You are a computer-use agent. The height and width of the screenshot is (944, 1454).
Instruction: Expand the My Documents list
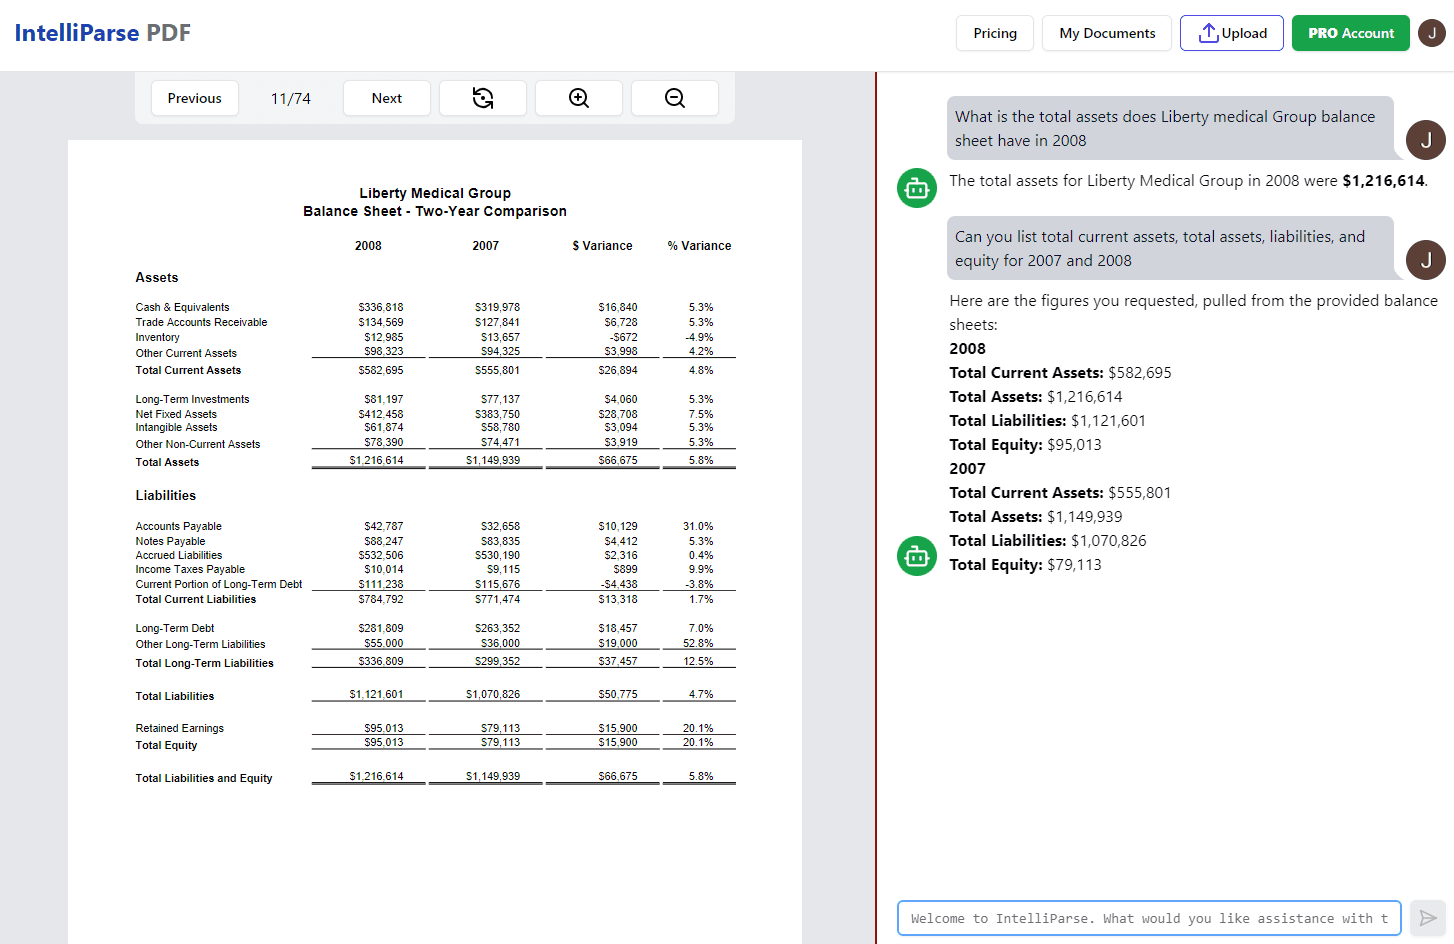pyautogui.click(x=1106, y=32)
